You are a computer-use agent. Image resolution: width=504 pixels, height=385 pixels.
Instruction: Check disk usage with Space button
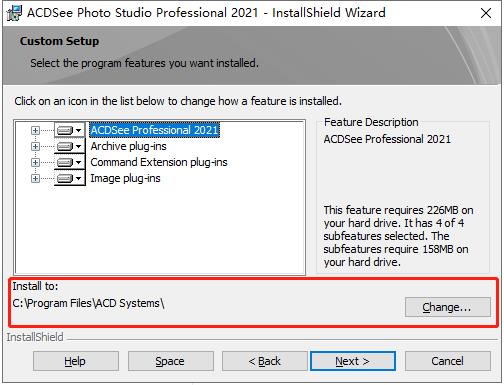coord(171,361)
